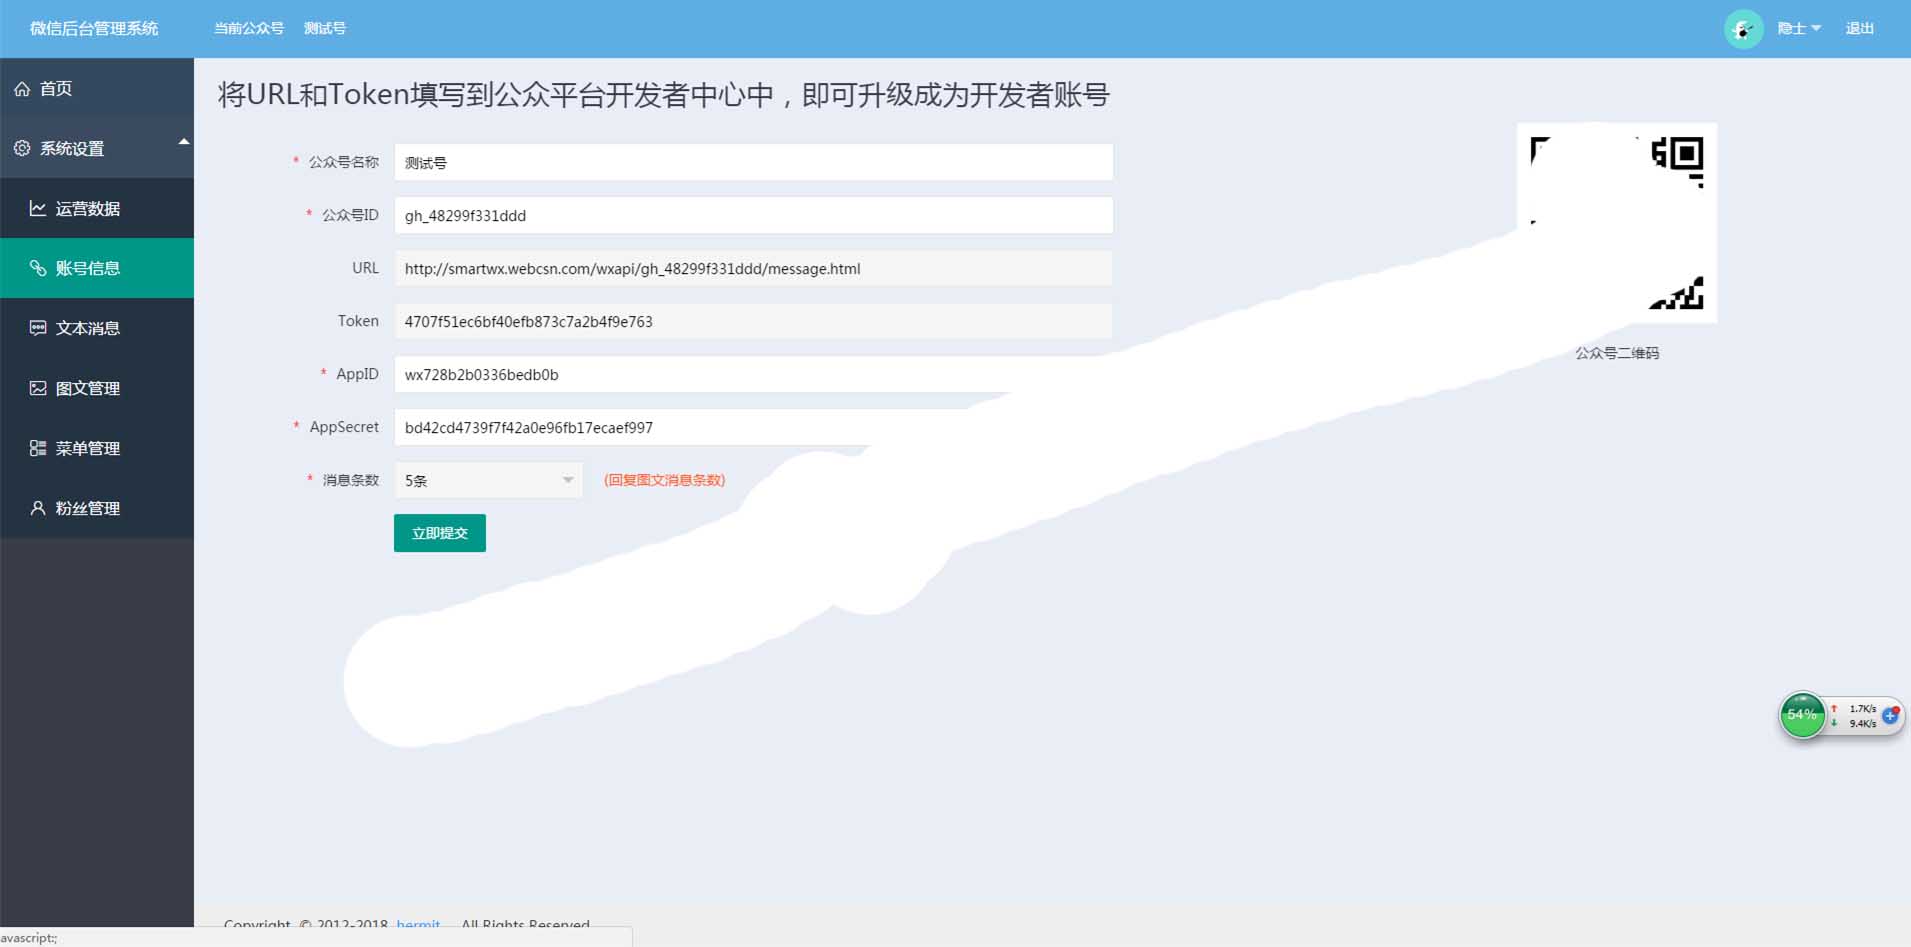Click the picture icon for 图文管理
This screenshot has height=947, width=1911.
[x=38, y=388]
